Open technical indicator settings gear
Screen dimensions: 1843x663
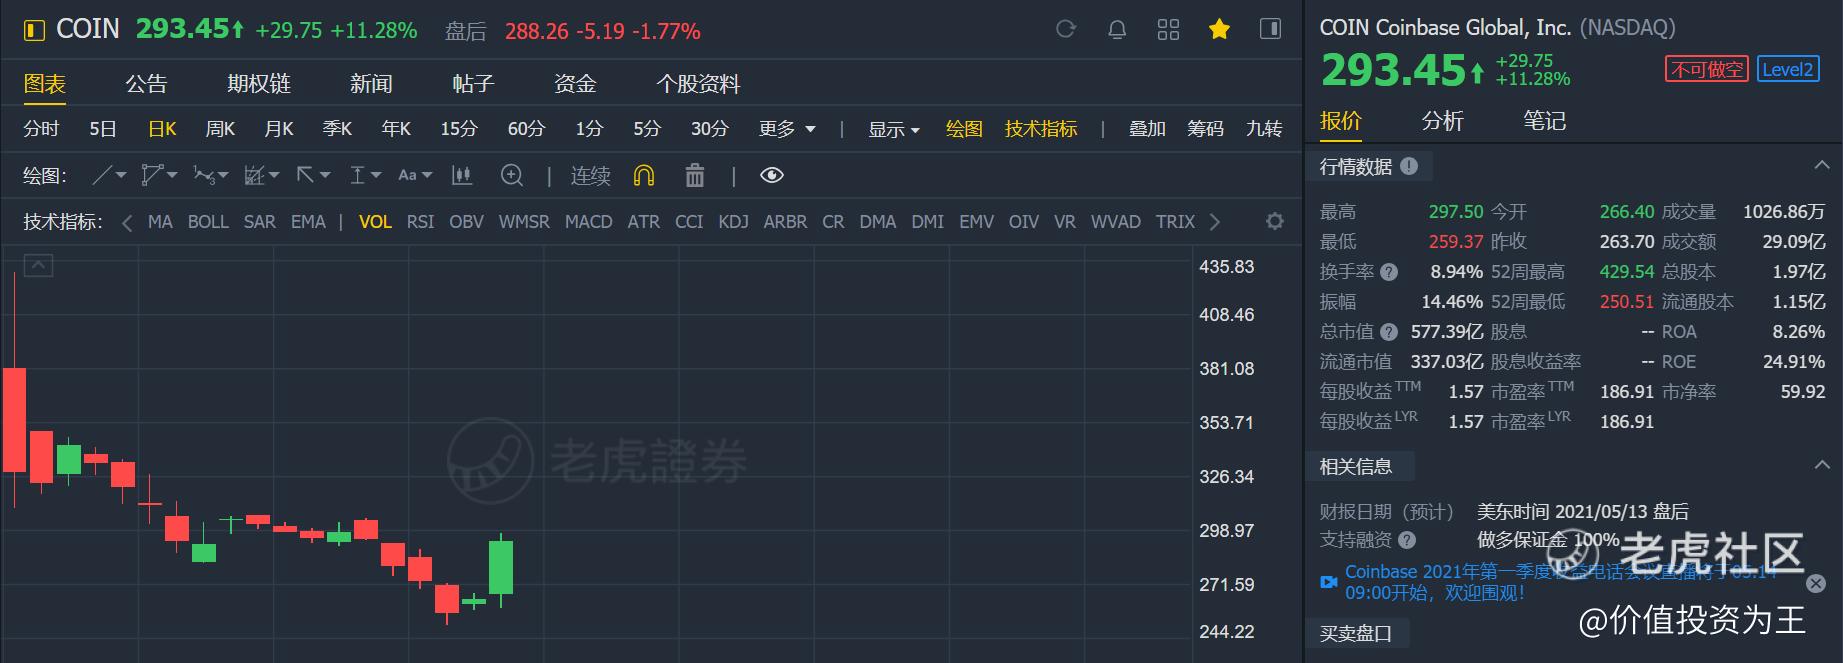1274,222
